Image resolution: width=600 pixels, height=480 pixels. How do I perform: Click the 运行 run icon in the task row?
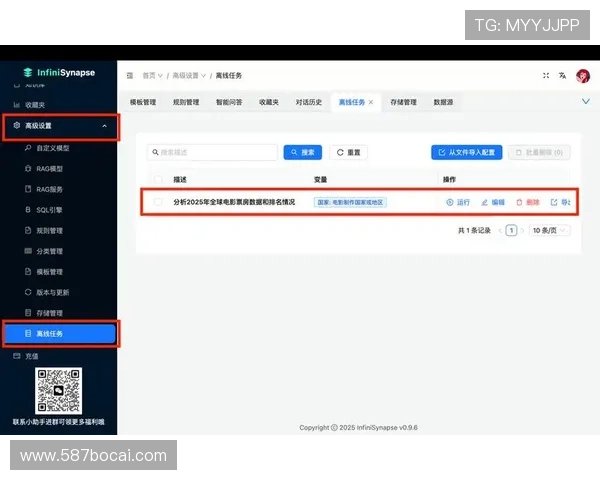(x=450, y=202)
